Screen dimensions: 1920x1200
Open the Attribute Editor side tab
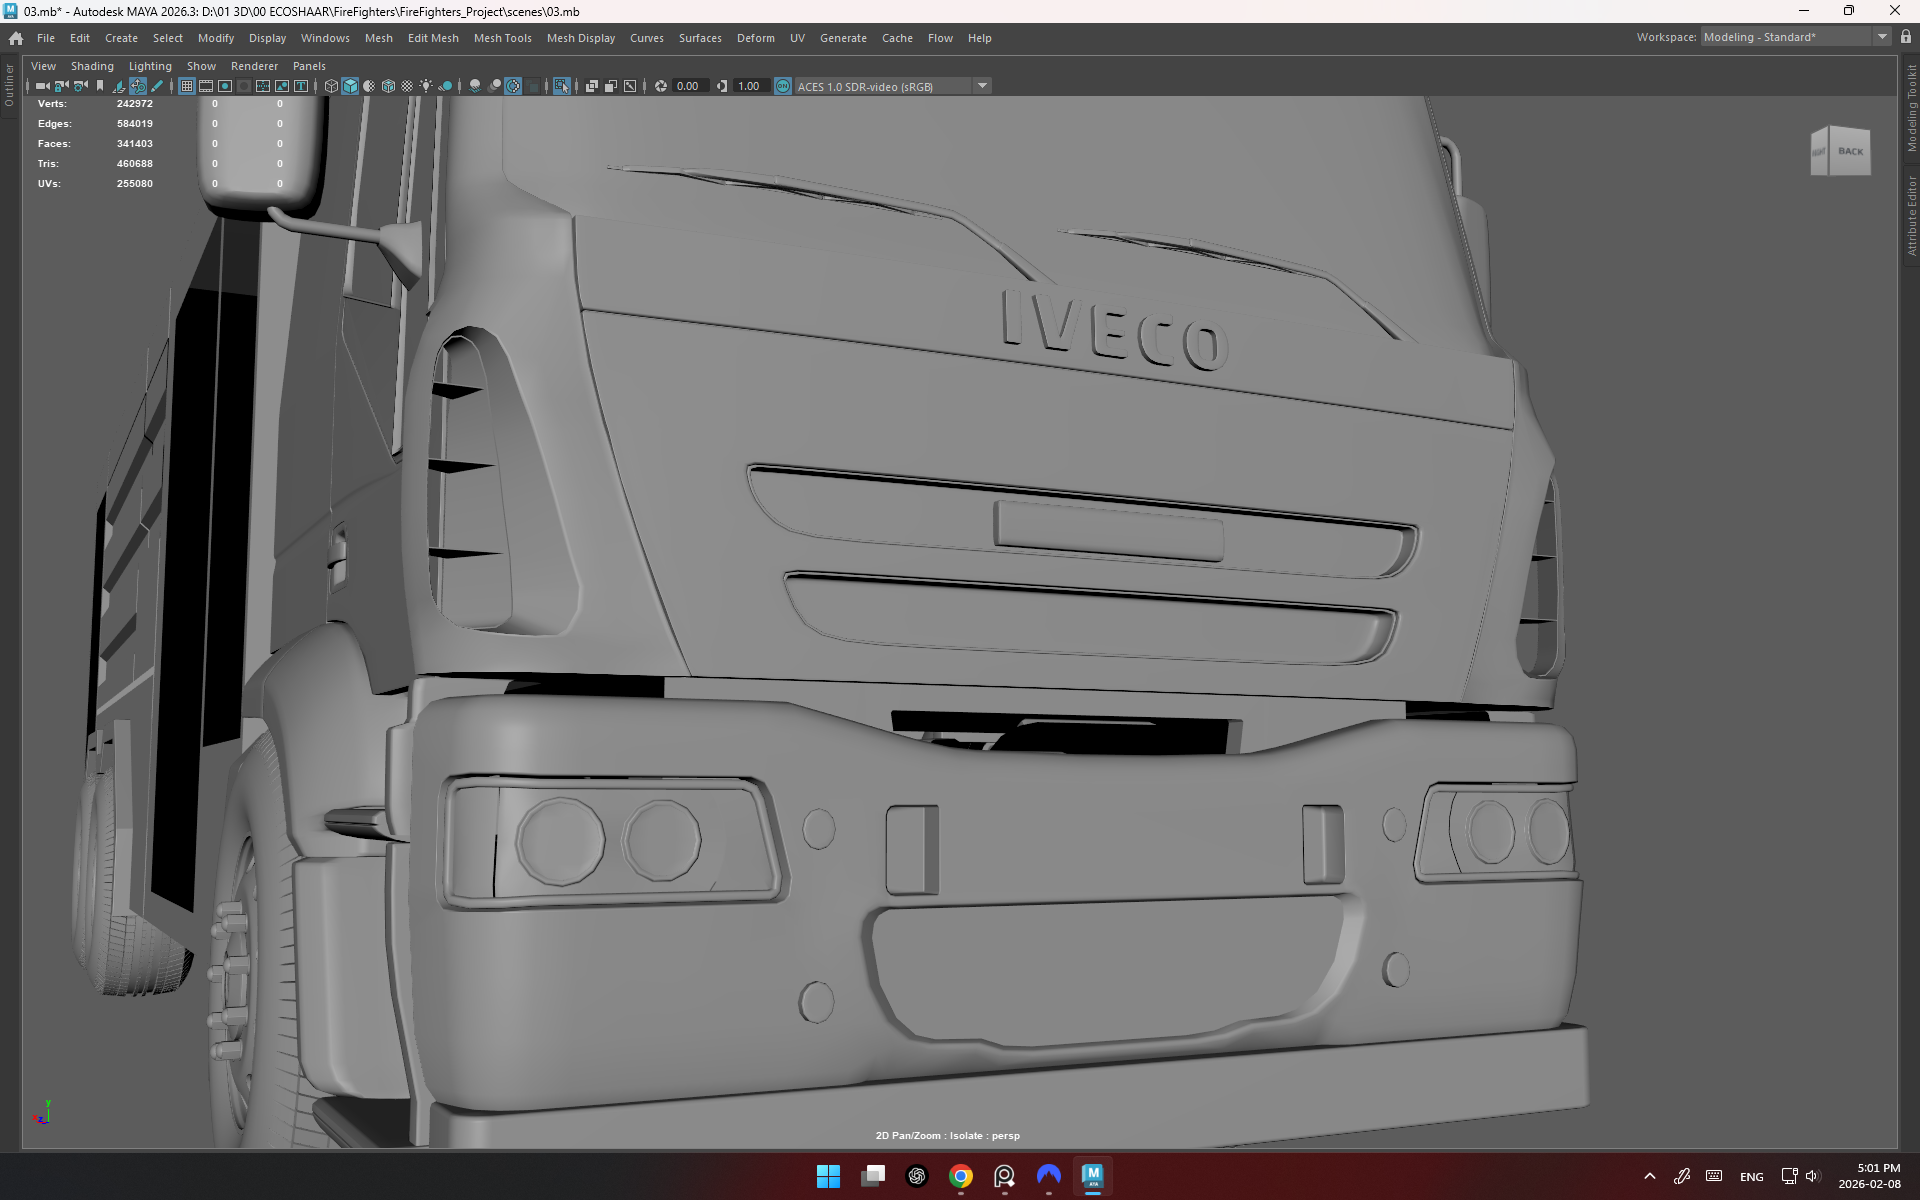pyautogui.click(x=1911, y=215)
